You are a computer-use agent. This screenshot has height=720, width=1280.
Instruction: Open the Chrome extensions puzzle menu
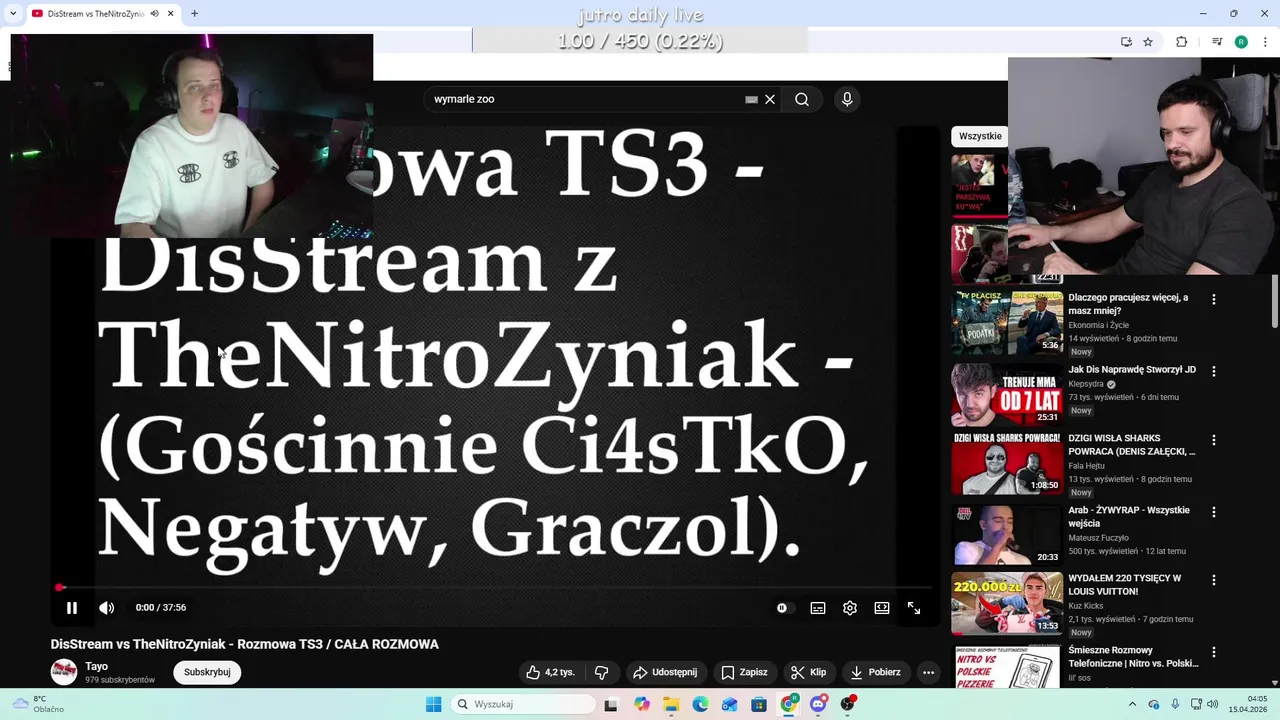[1181, 42]
